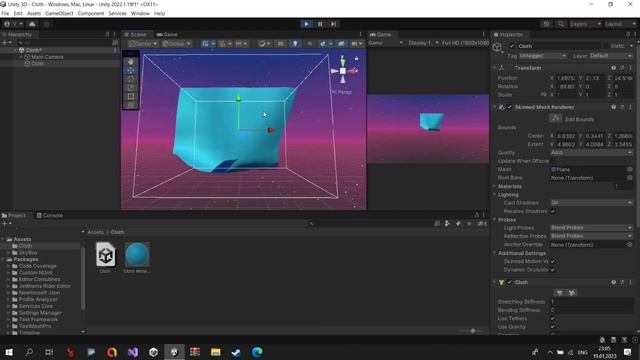640x360 pixels.
Task: Open Cloth component three-dot menu
Action: click(630, 282)
